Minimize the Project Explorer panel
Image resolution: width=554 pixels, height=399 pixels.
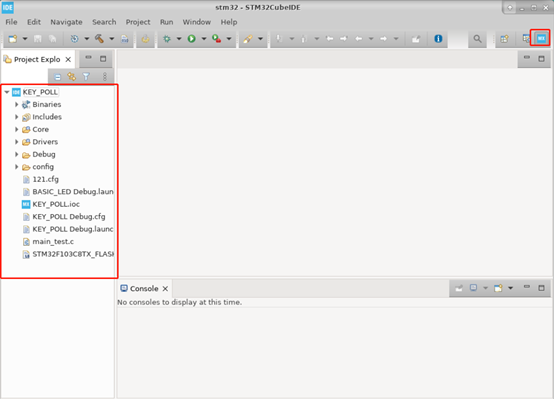pos(88,58)
